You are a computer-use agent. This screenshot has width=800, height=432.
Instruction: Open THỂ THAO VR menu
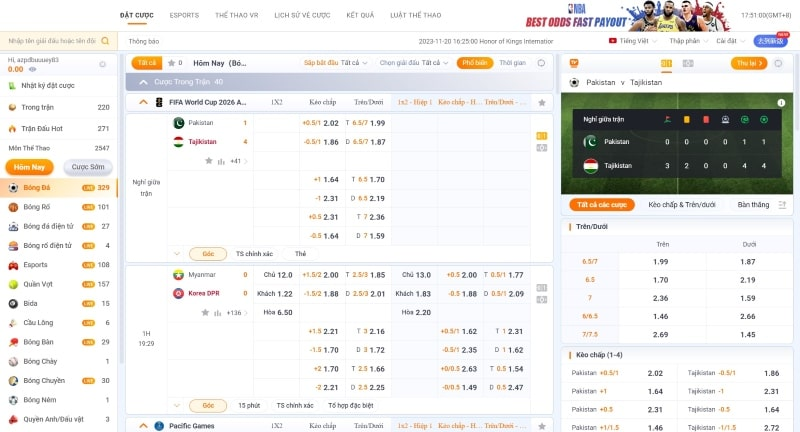click(x=237, y=15)
